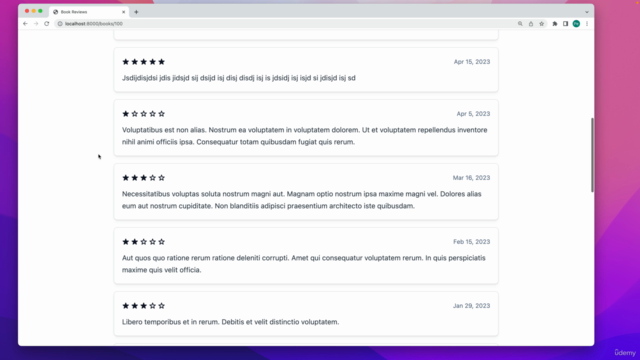The height and width of the screenshot is (360, 640).
Task: Click the third star of Jan 29 review
Action: pyautogui.click(x=144, y=306)
